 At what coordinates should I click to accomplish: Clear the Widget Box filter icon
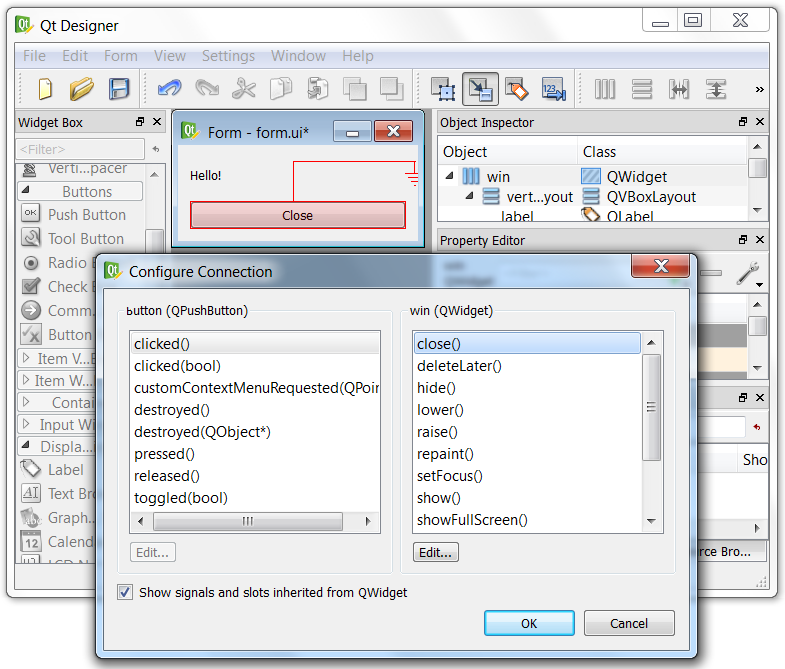click(156, 149)
